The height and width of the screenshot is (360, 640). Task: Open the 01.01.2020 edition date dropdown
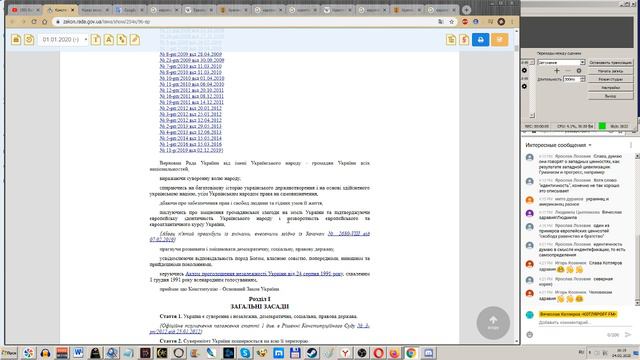(64, 40)
